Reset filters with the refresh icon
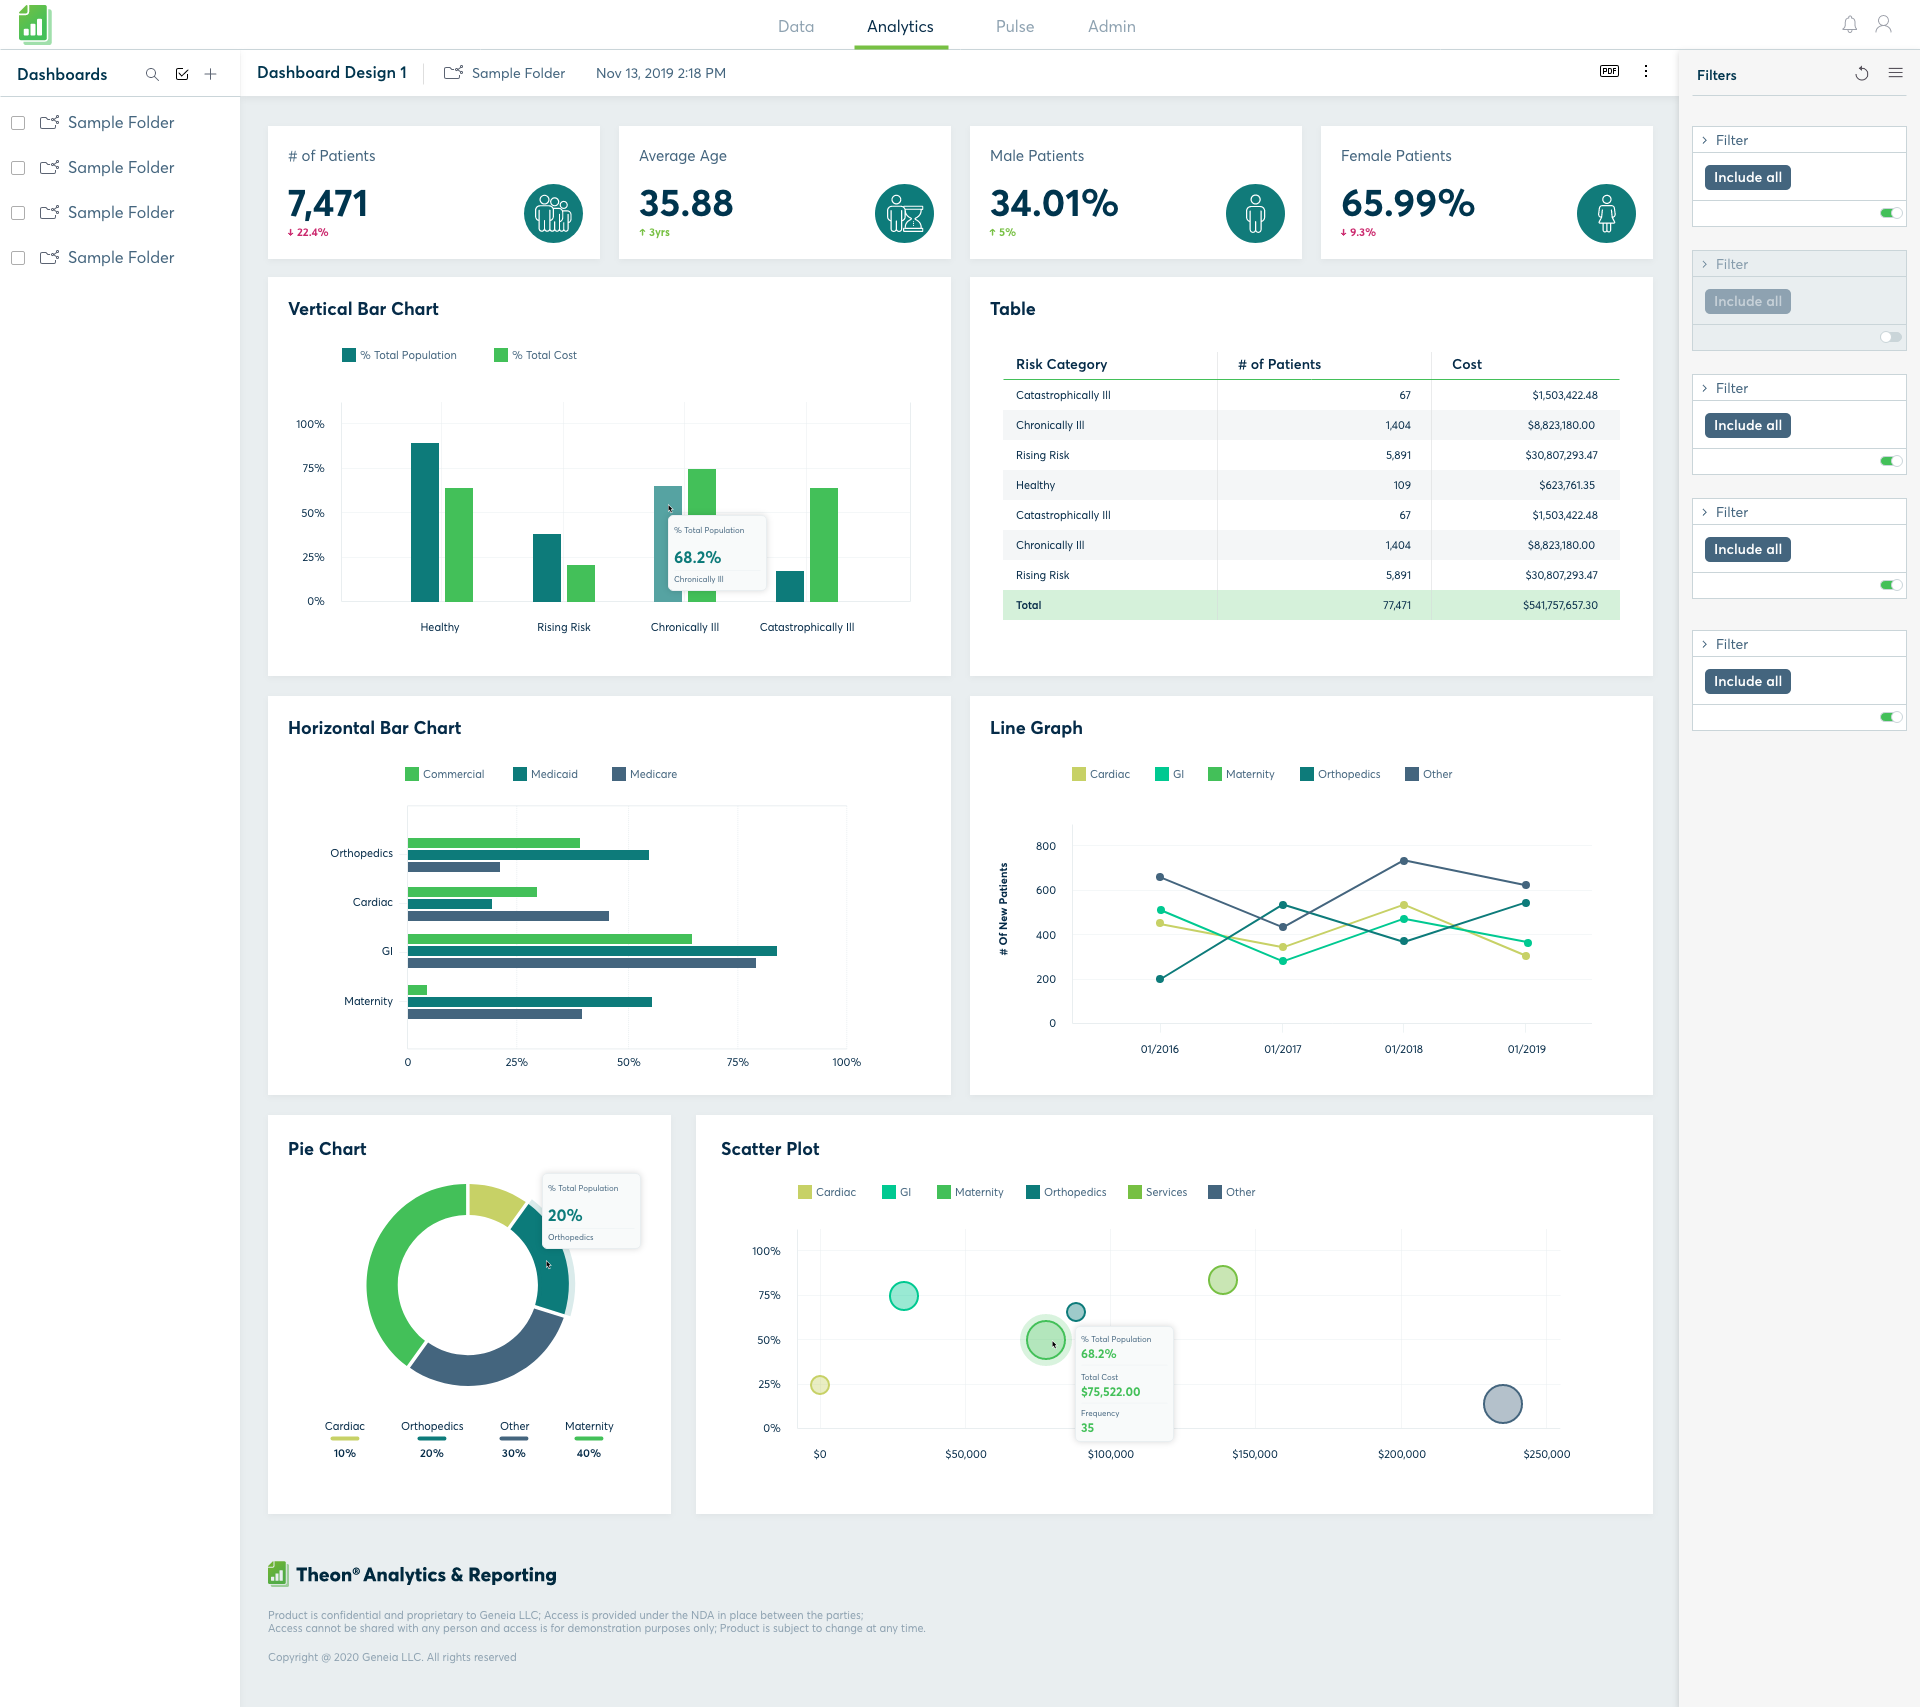 (x=1862, y=74)
